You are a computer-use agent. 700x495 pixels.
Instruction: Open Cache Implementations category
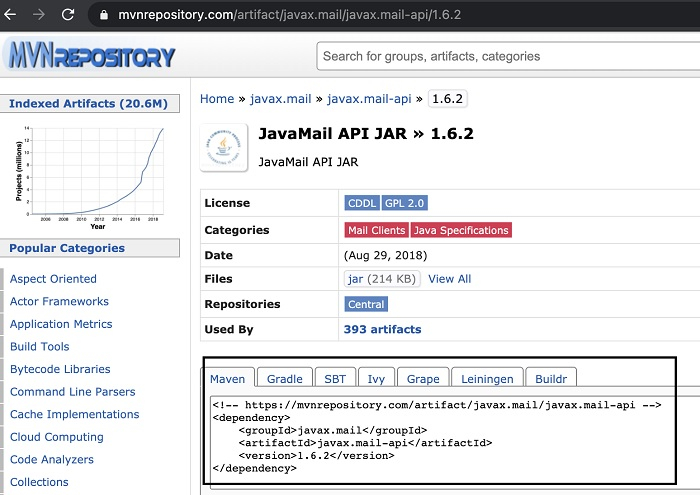(75, 414)
